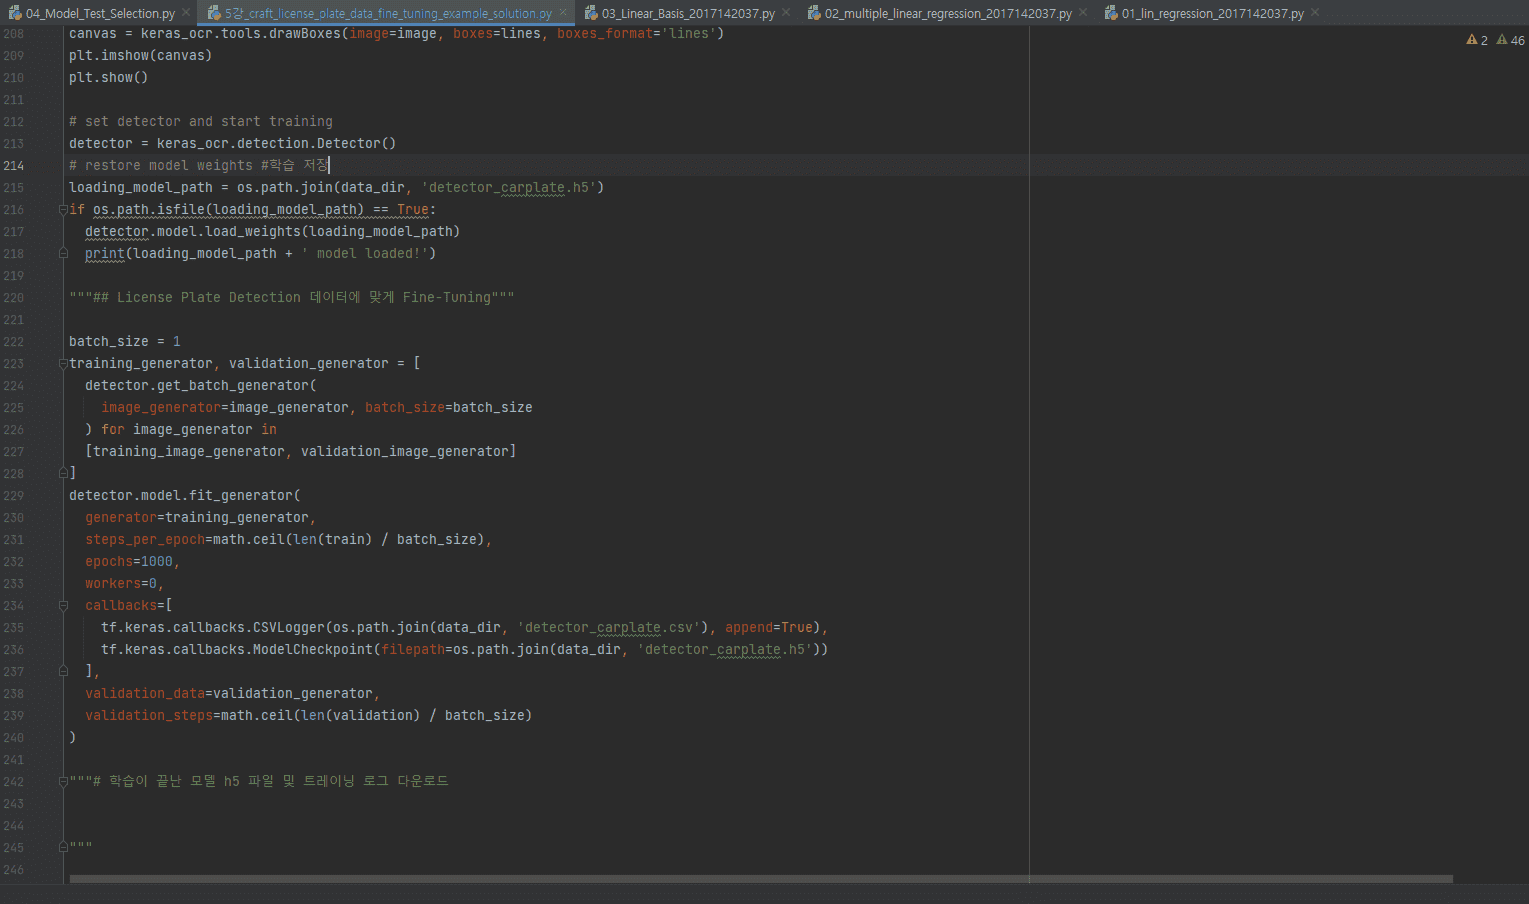Switch to 02_multiple_linear_regression_2017142037.py tab

pyautogui.click(x=947, y=14)
